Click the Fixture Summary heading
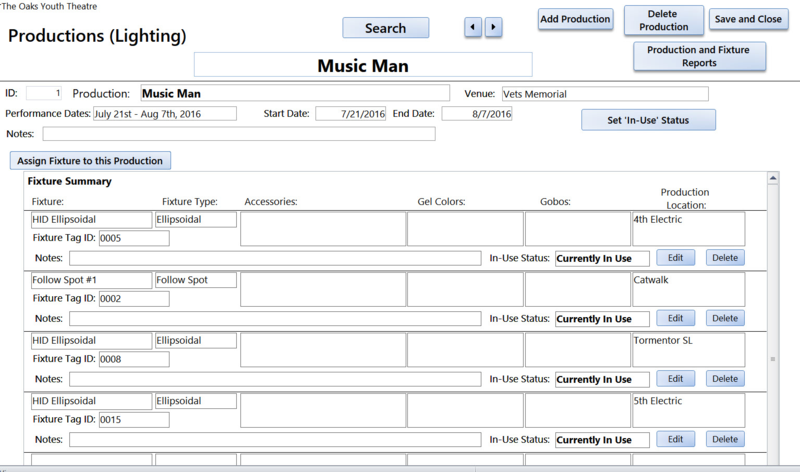 tap(69, 181)
